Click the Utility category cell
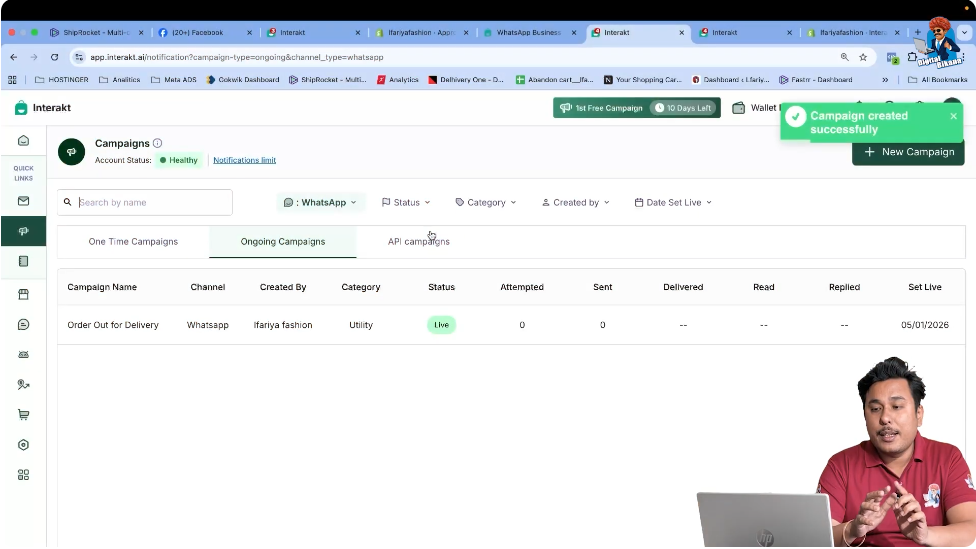 click(x=360, y=325)
